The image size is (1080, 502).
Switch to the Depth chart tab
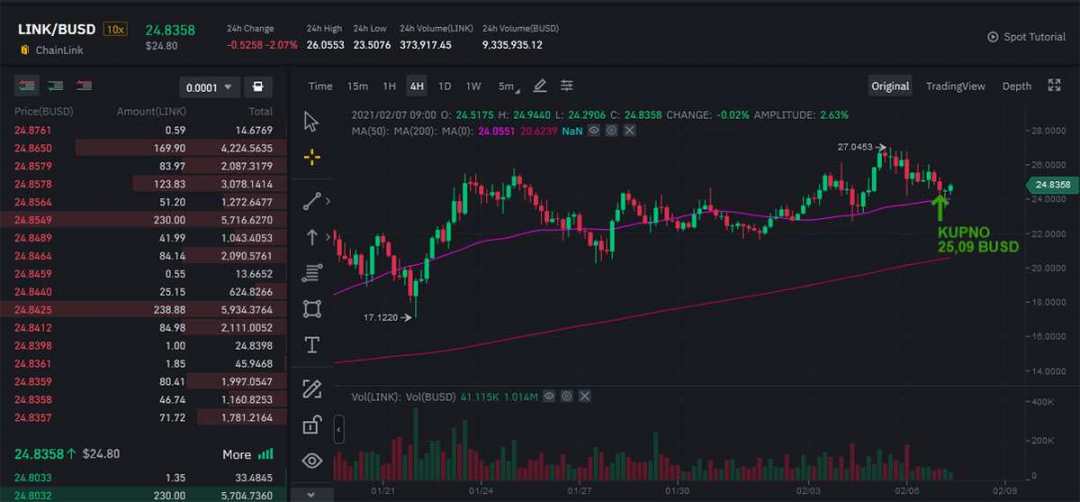point(1016,86)
